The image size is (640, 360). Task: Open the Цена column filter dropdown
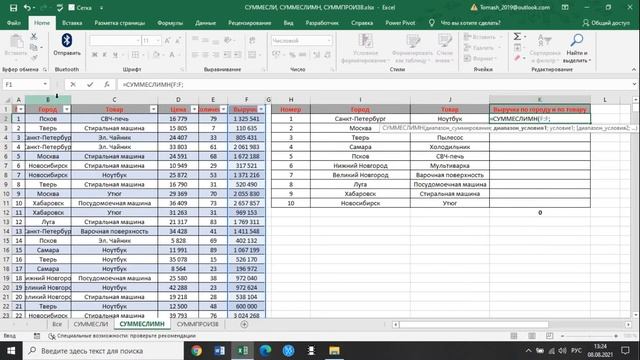point(194,109)
